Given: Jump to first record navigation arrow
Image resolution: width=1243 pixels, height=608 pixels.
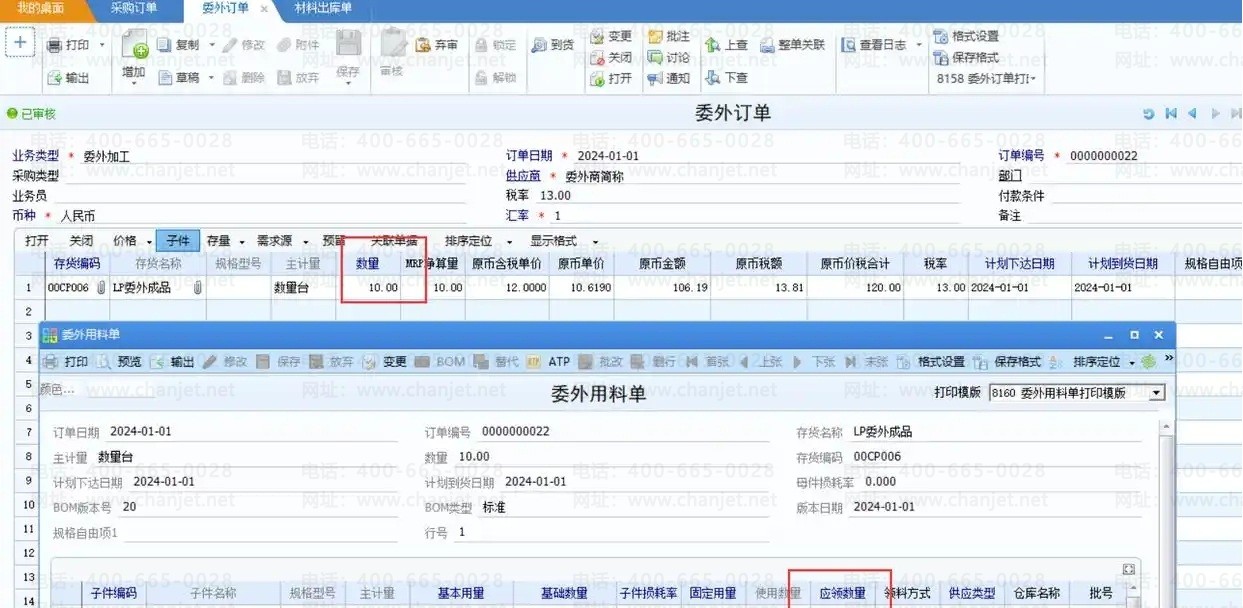Looking at the screenshot, I should click(1171, 114).
